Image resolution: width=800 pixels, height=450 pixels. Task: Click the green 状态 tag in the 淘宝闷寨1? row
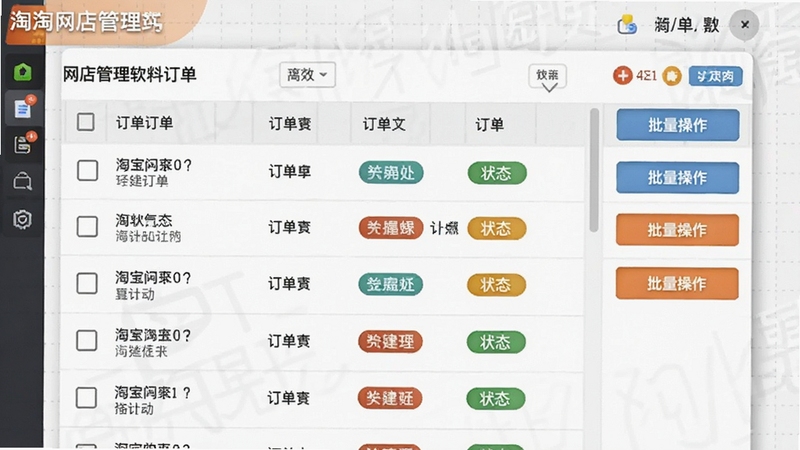tap(496, 398)
